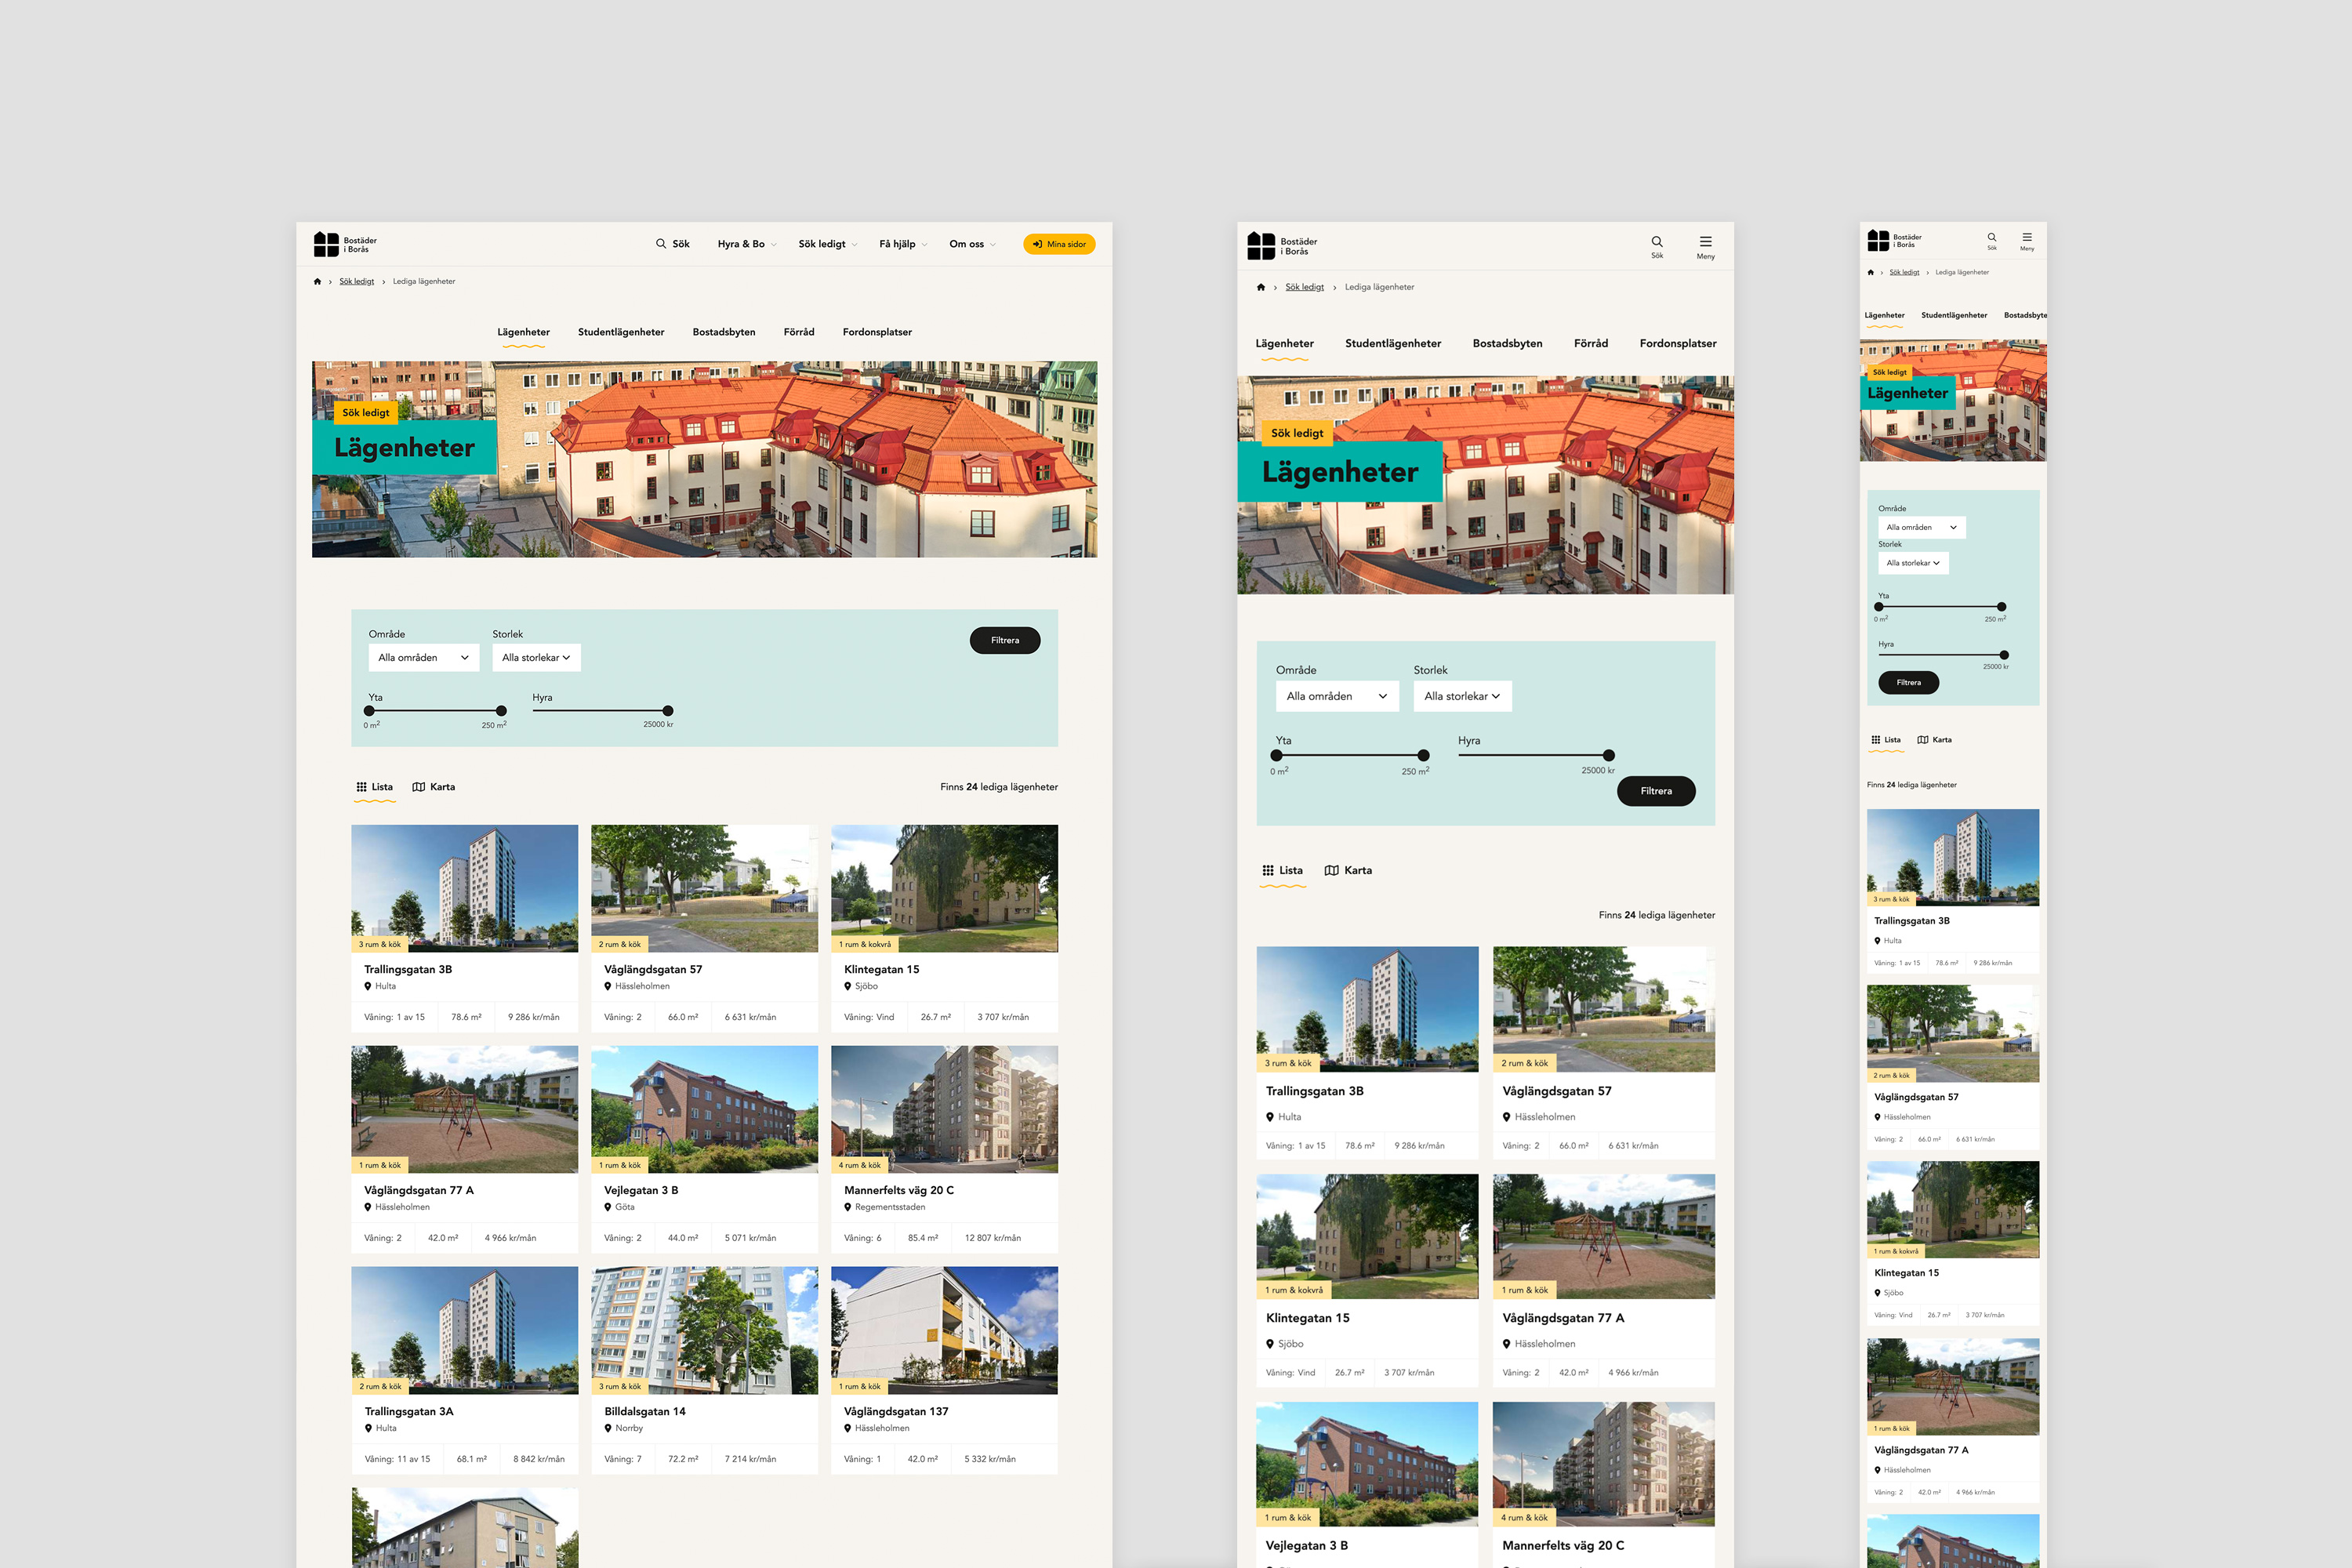Tap the home breadcrumb icon in mobile layout
2352x1568 pixels.
point(1871,273)
